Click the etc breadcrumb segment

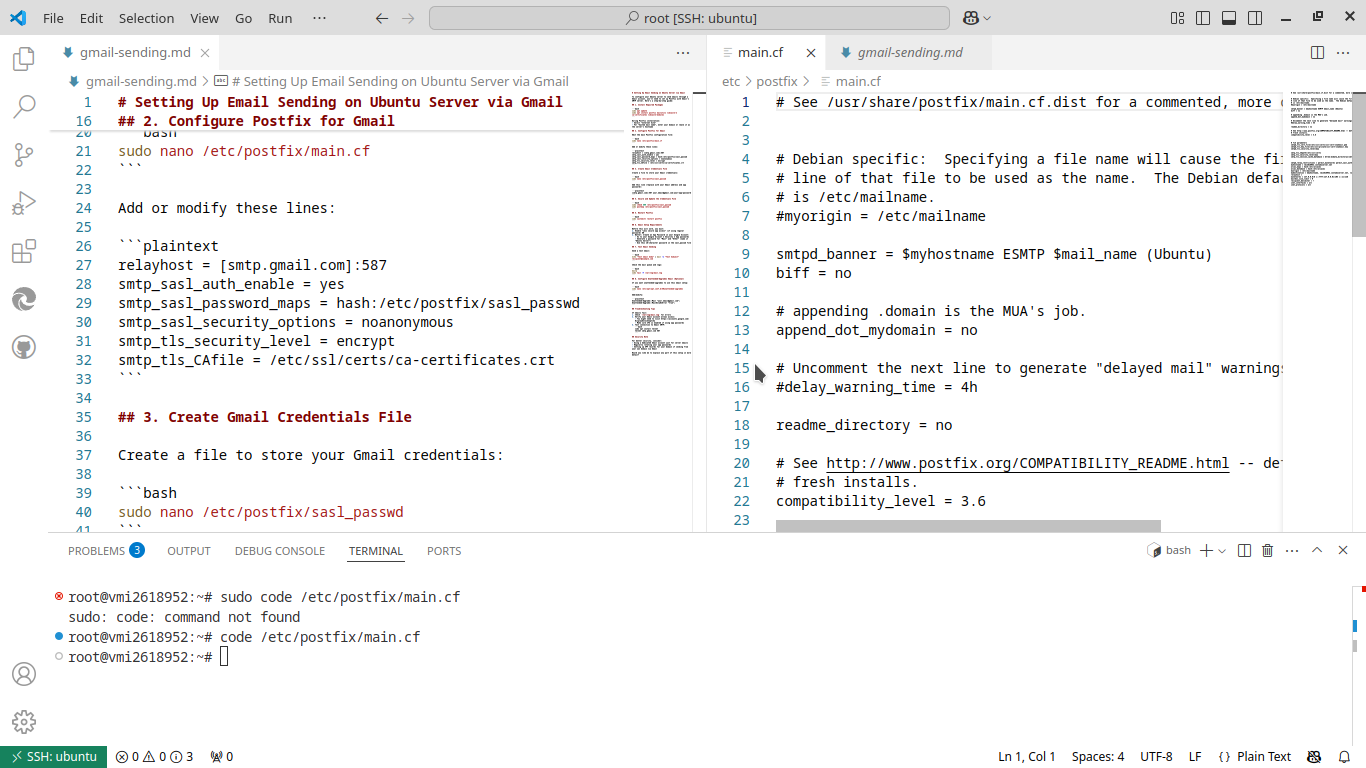click(731, 81)
